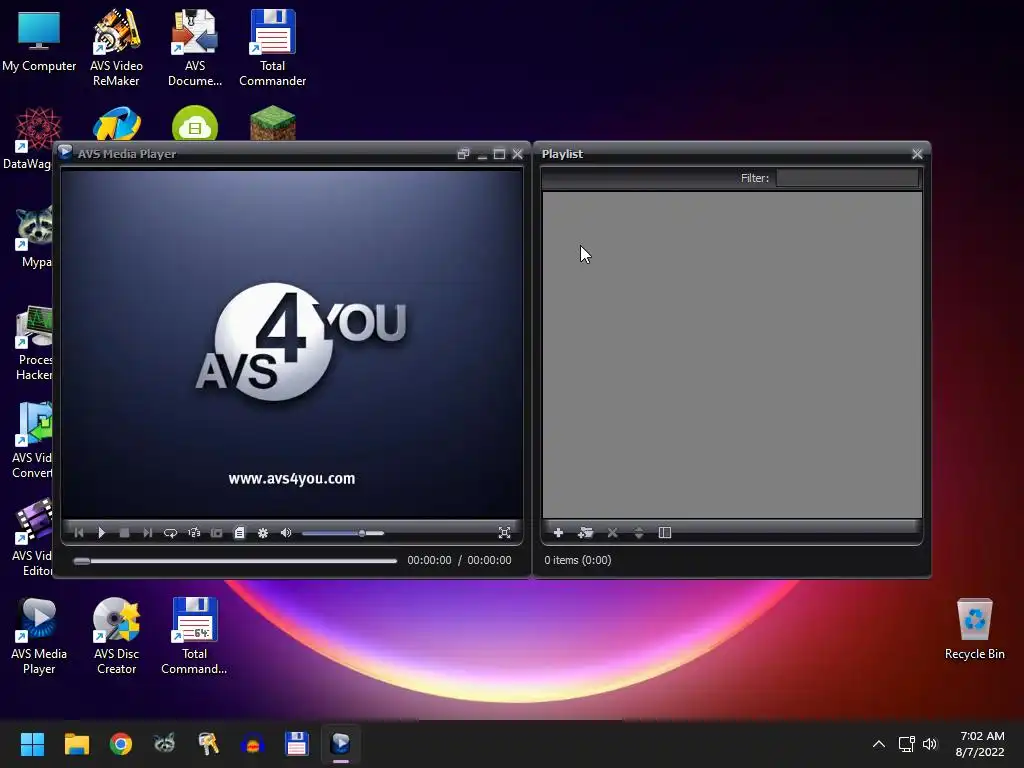Select the Recycle Bin desktop icon

974,630
